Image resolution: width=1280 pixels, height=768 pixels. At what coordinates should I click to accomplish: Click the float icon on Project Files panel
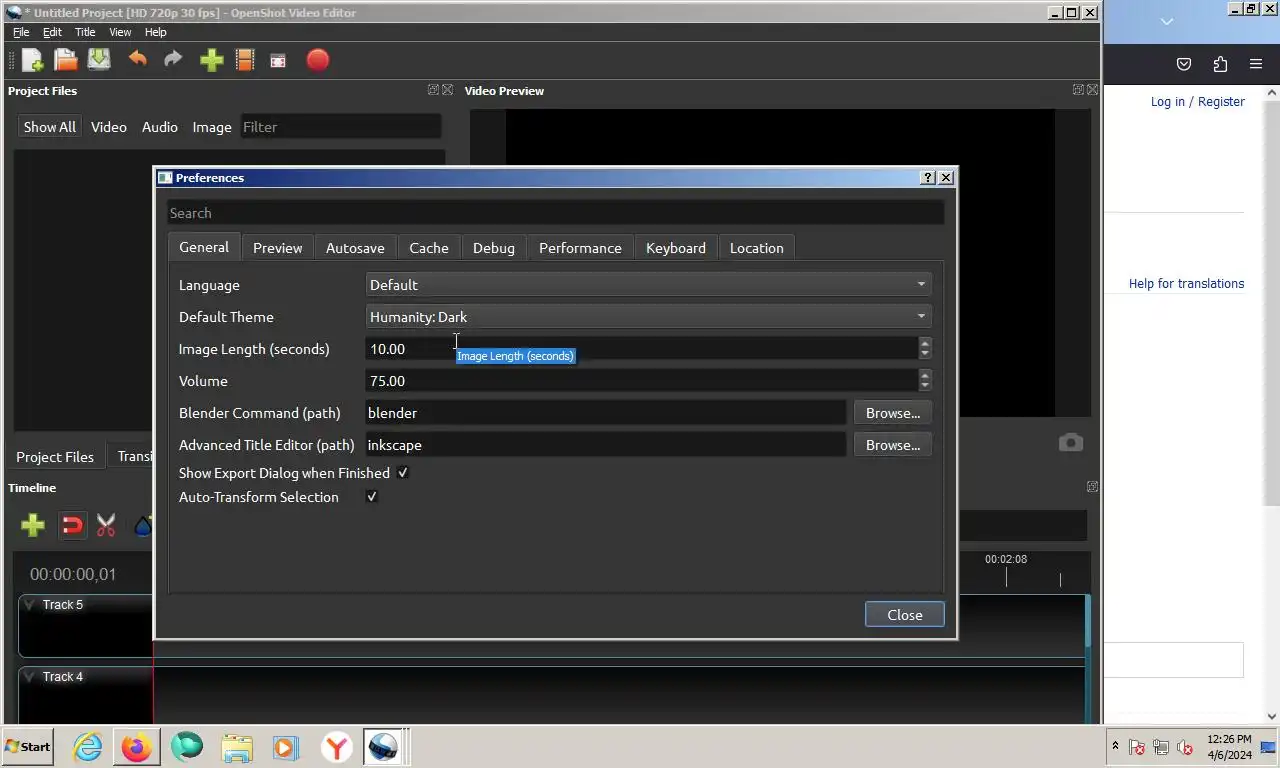pos(433,90)
